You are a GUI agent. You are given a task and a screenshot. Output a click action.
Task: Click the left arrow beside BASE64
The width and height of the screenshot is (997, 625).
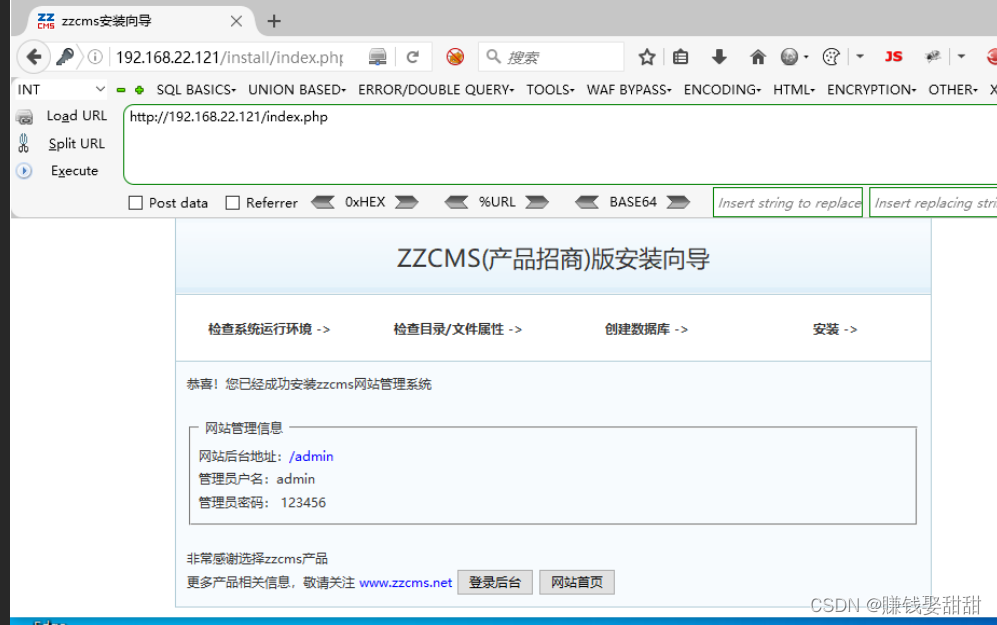(586, 202)
